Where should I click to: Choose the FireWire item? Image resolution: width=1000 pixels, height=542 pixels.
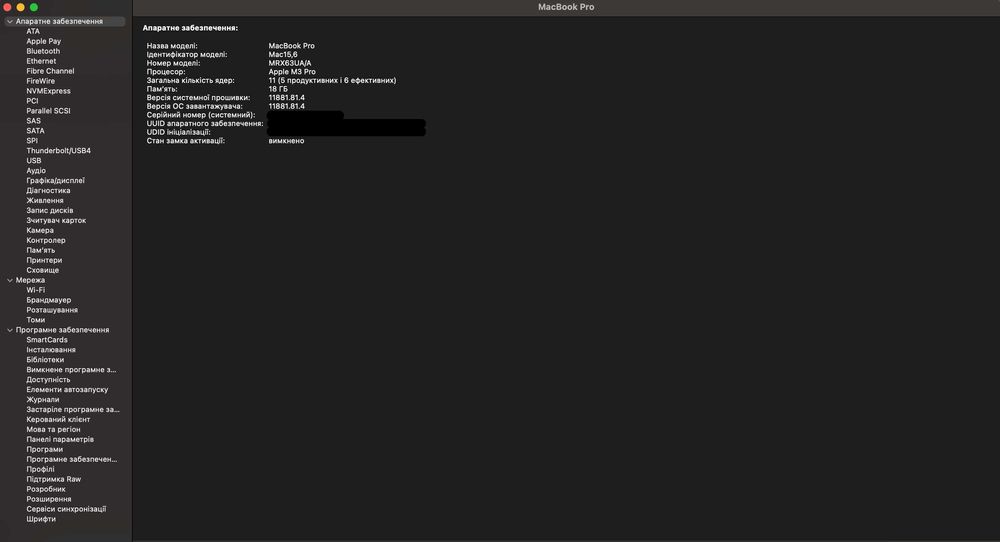click(x=41, y=81)
